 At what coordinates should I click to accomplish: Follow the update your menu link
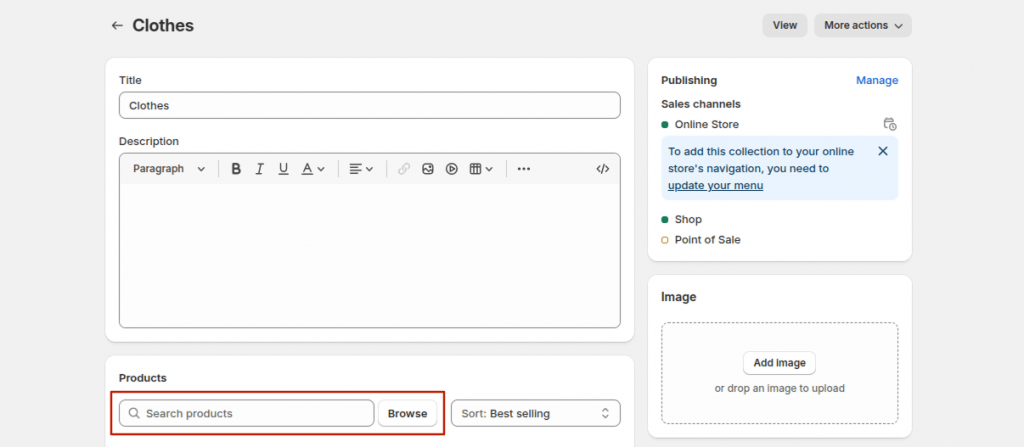coord(716,186)
